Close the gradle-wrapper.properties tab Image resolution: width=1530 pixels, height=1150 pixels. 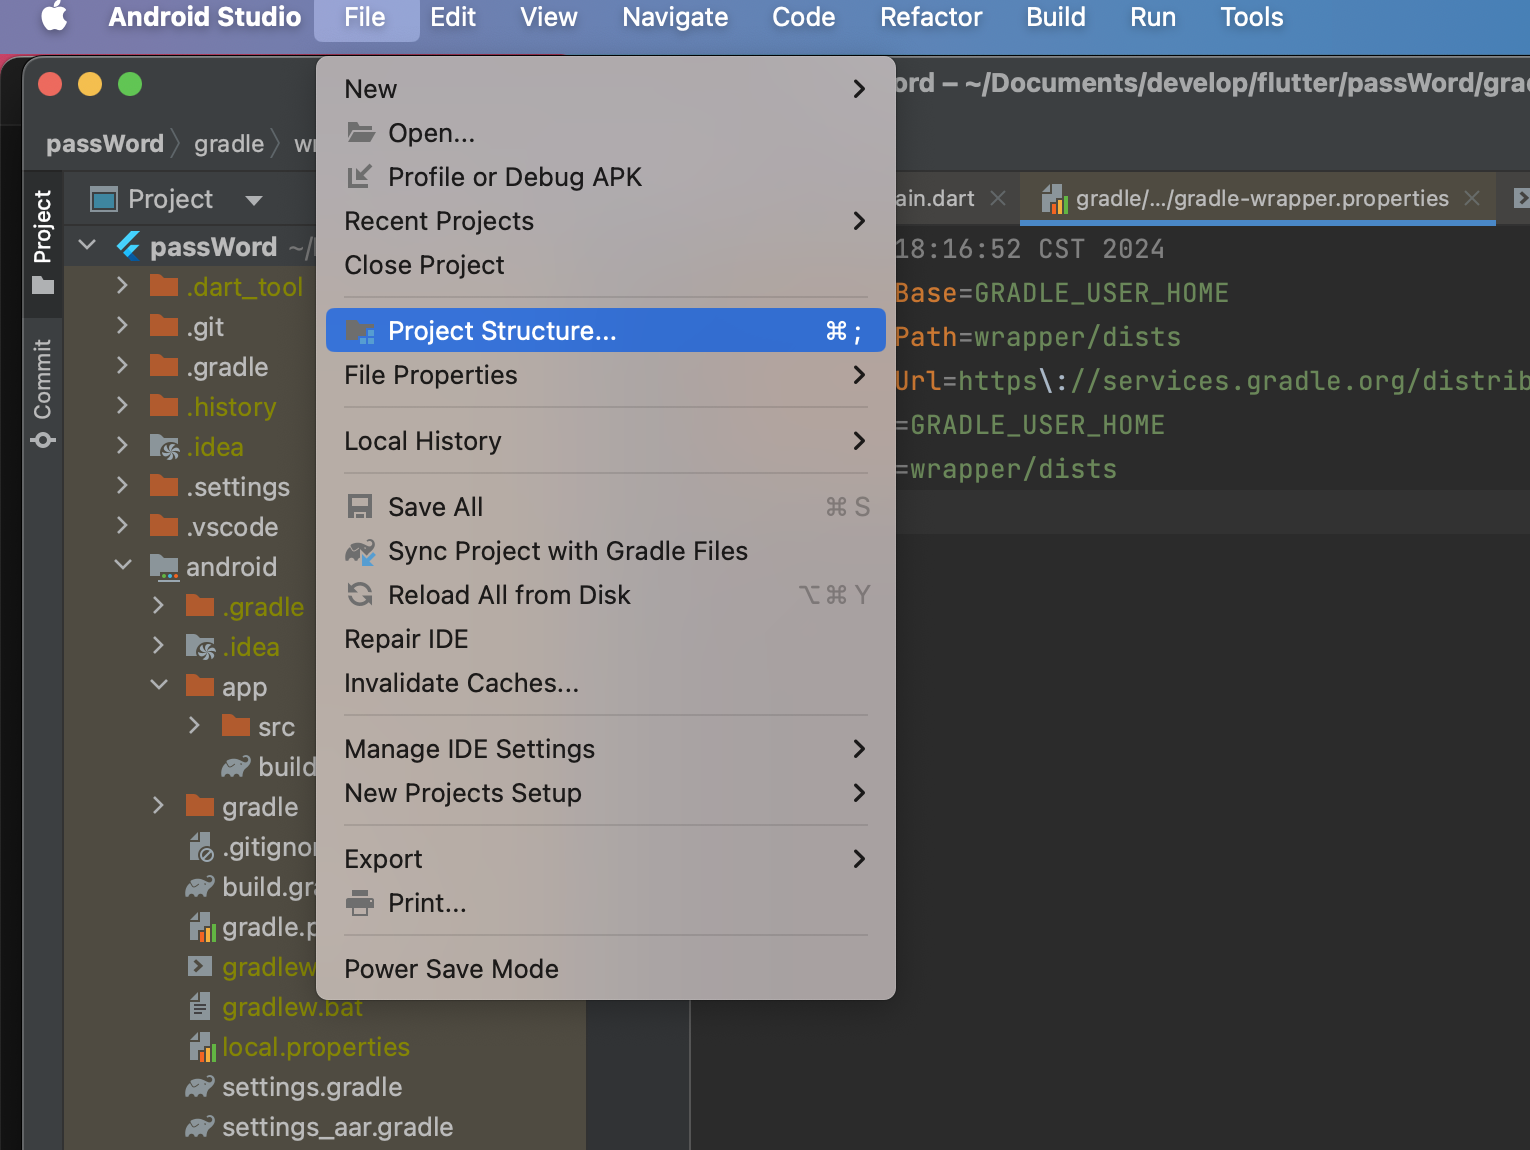[x=1472, y=198]
